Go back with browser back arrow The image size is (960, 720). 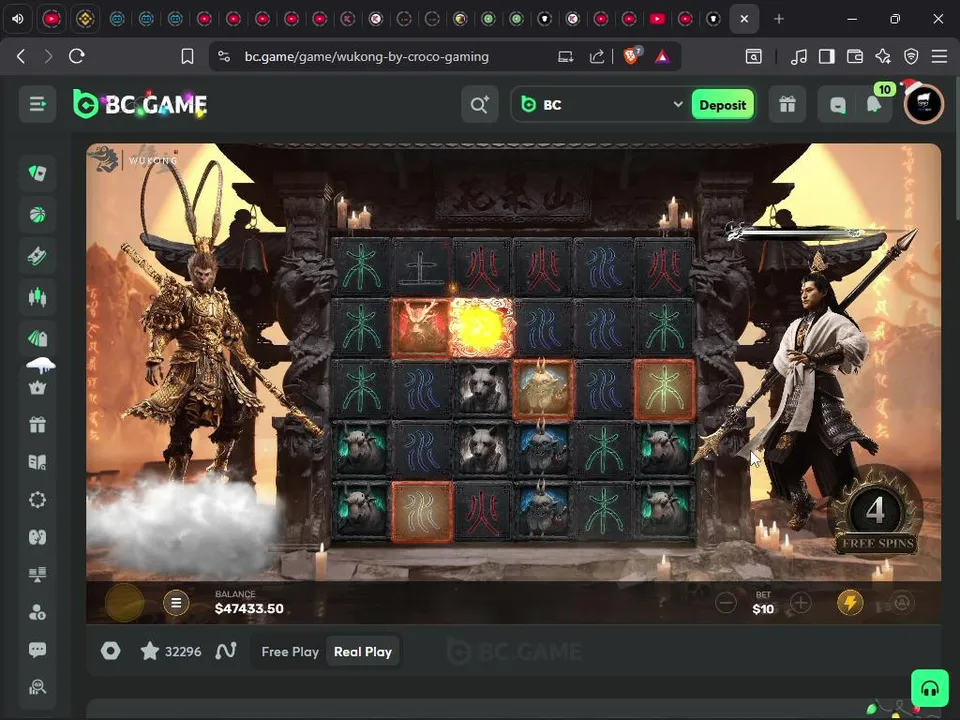21,56
